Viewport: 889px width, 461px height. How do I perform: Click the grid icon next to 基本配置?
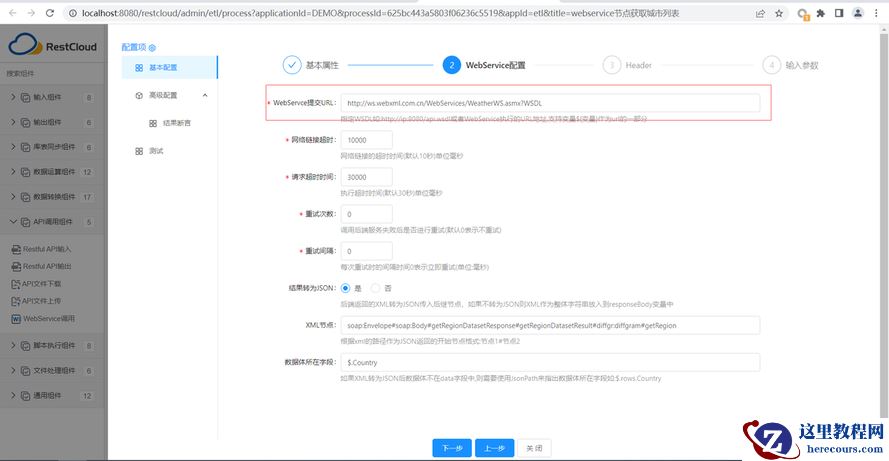coord(139,67)
